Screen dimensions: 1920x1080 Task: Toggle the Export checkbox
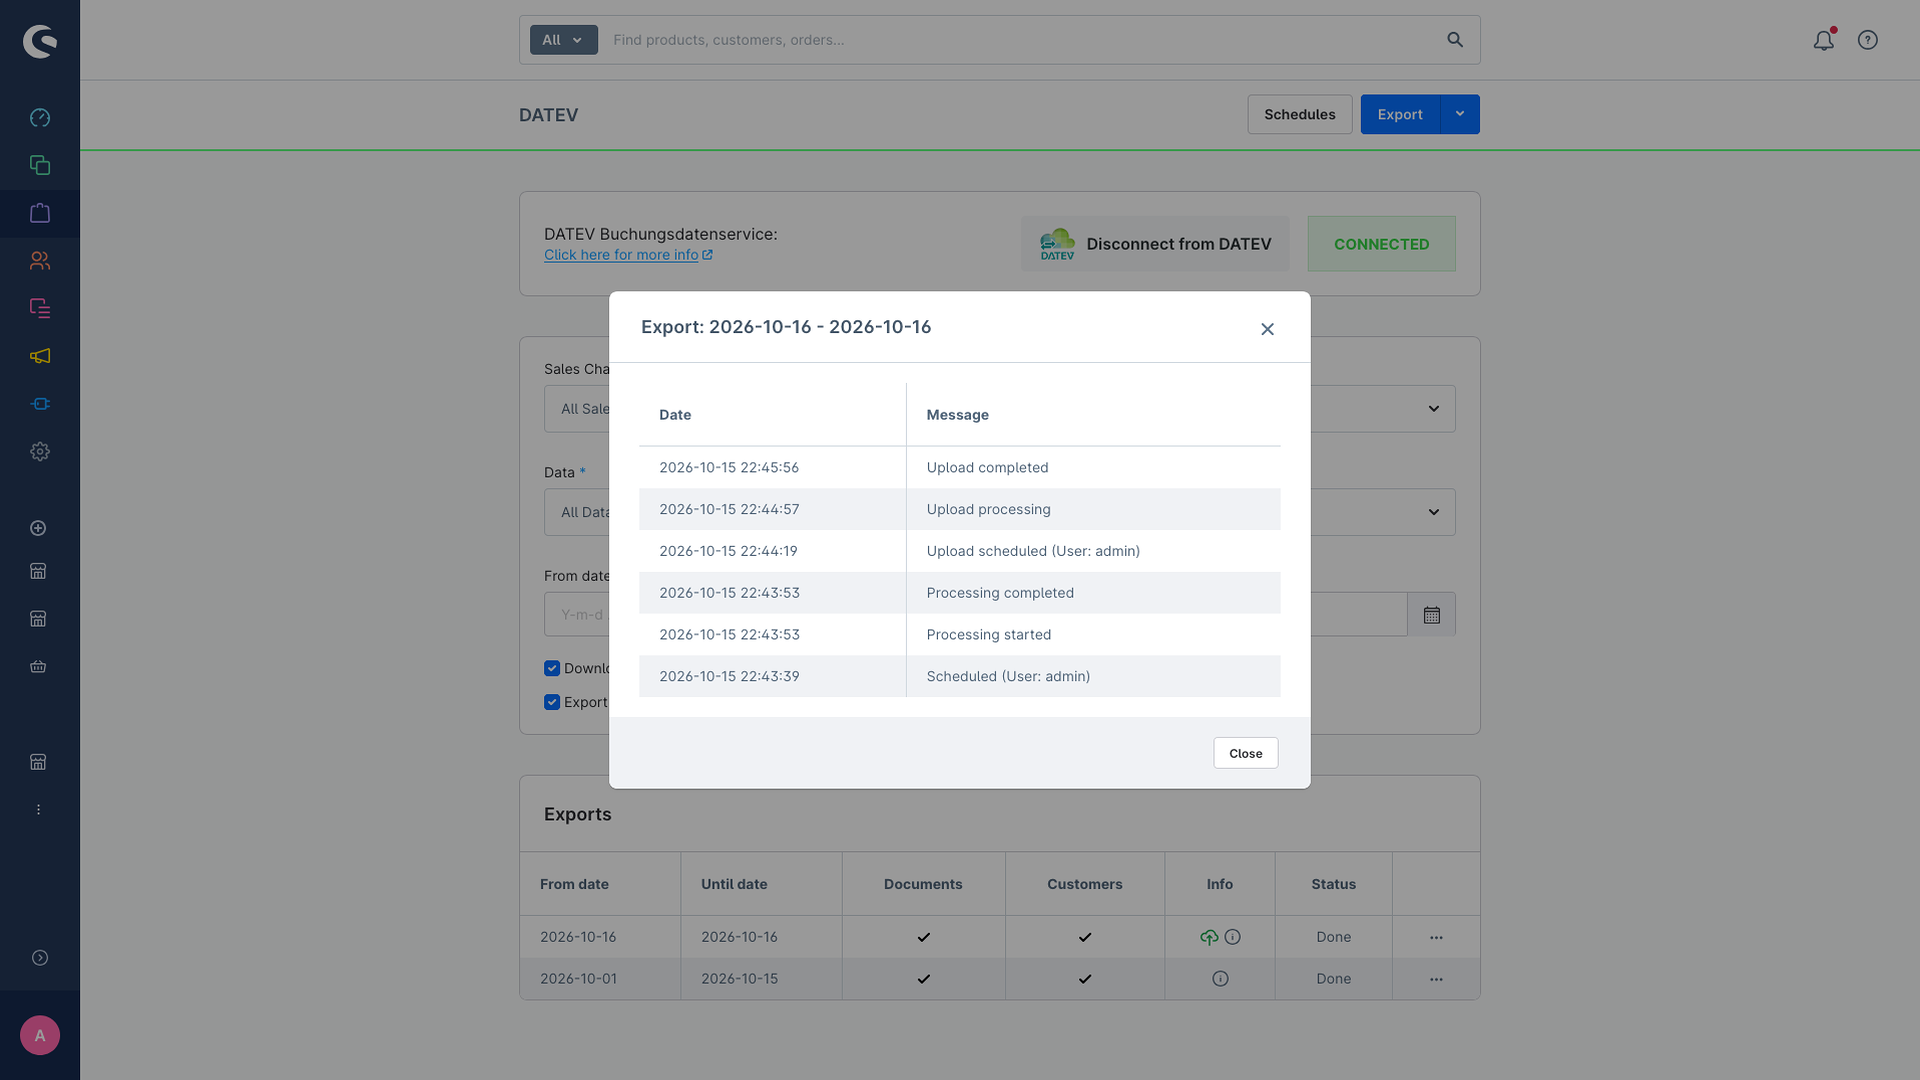pos(552,702)
